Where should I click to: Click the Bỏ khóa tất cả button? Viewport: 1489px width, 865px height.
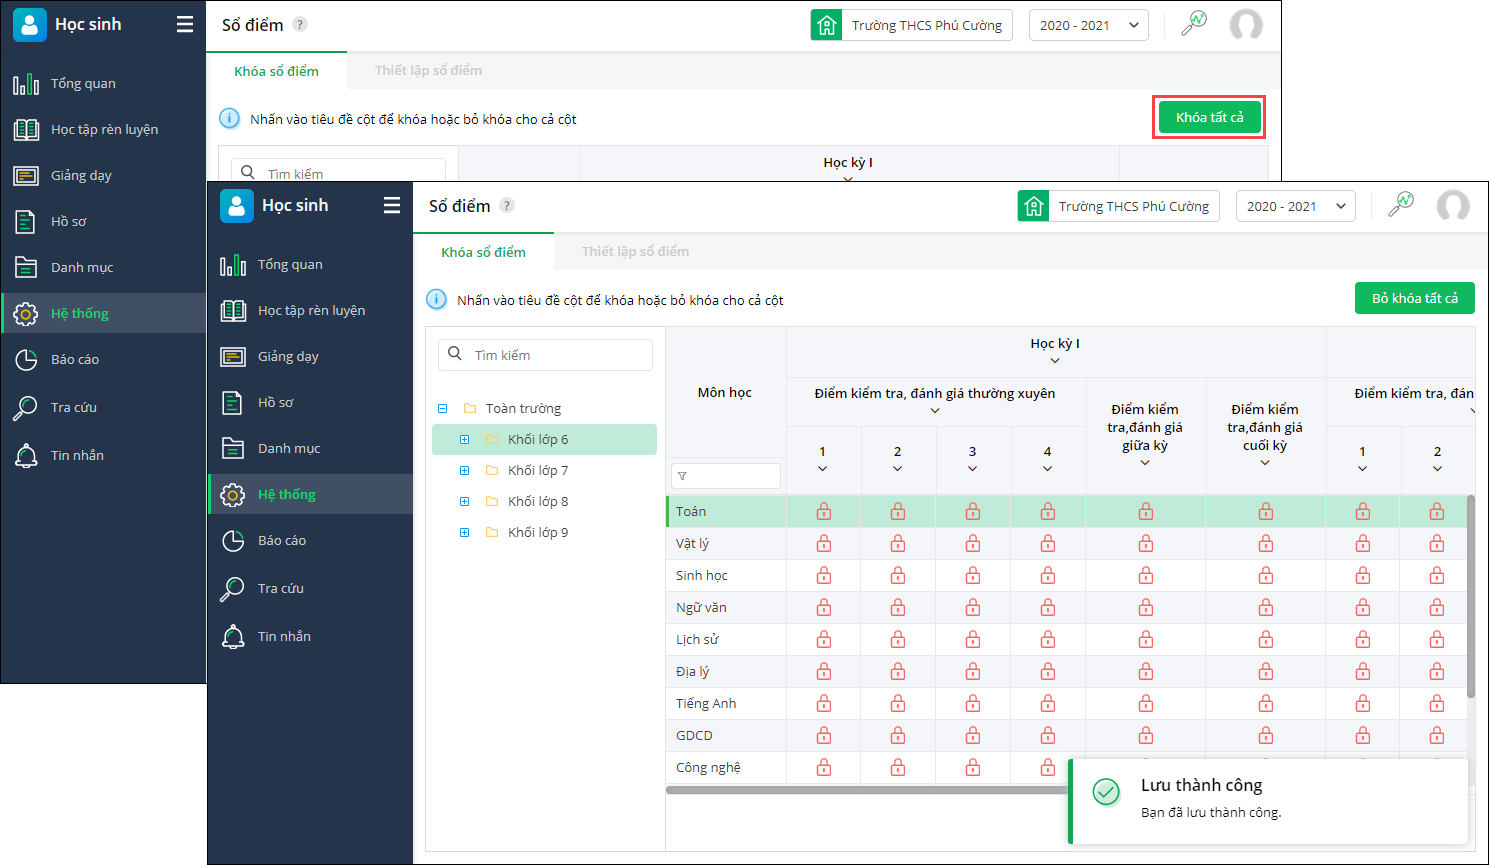point(1414,298)
